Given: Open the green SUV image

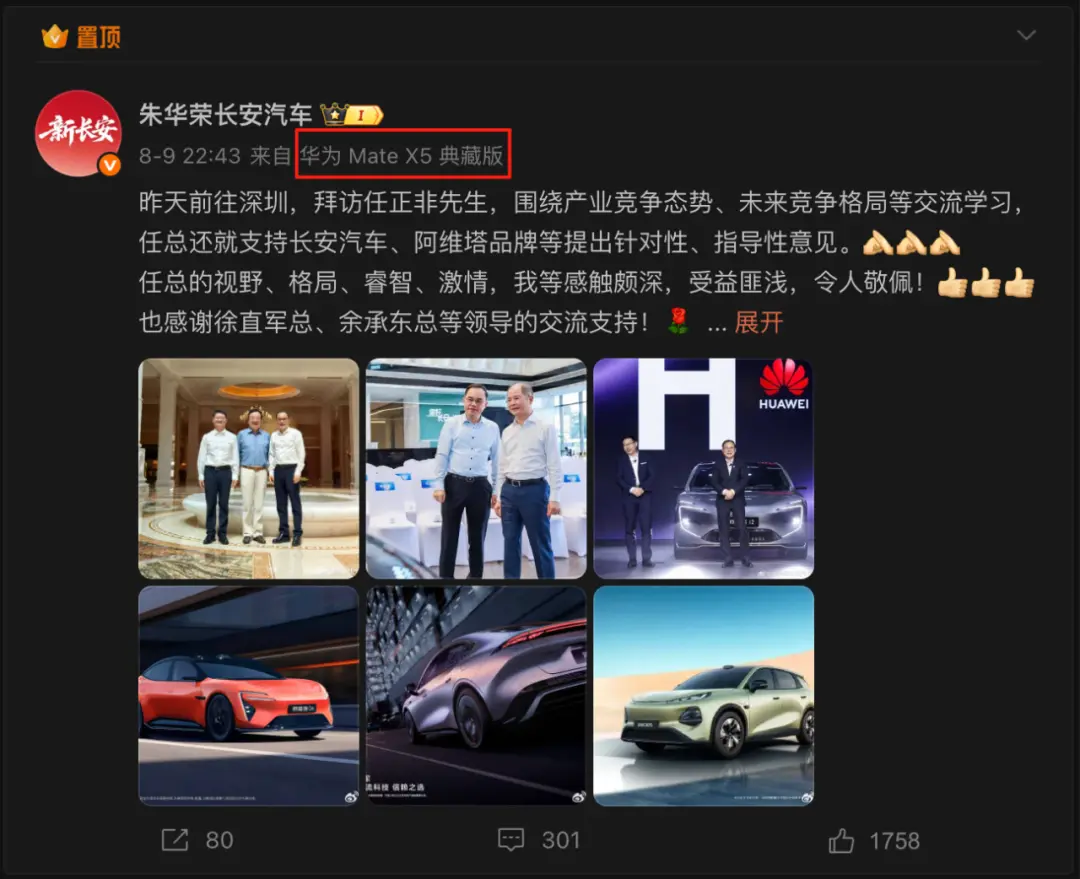Looking at the screenshot, I should click(703, 696).
